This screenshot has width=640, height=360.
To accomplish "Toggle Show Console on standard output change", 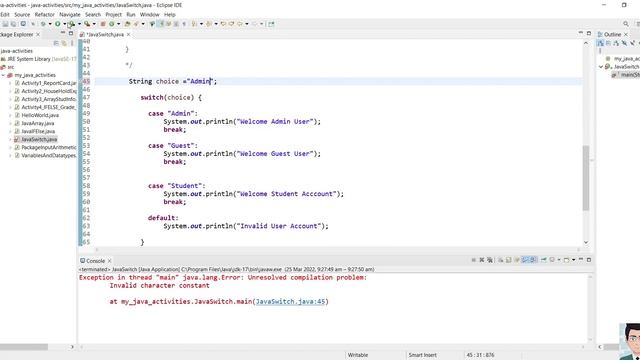I will pos(525,260).
